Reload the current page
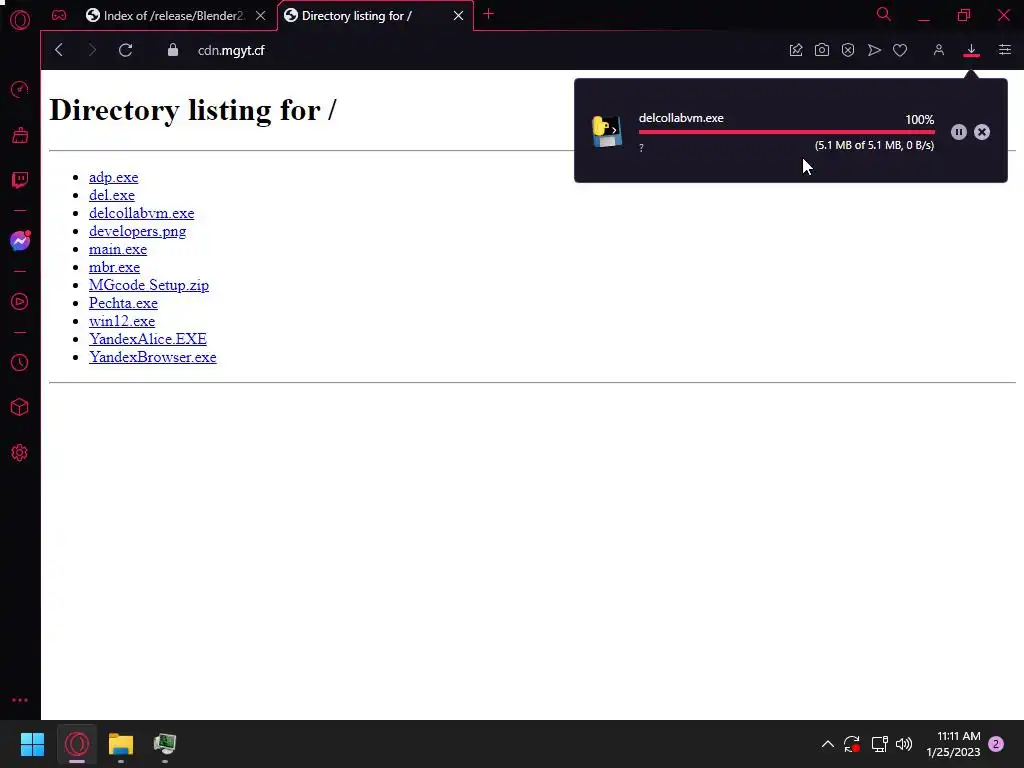The image size is (1024, 768). click(x=125, y=50)
